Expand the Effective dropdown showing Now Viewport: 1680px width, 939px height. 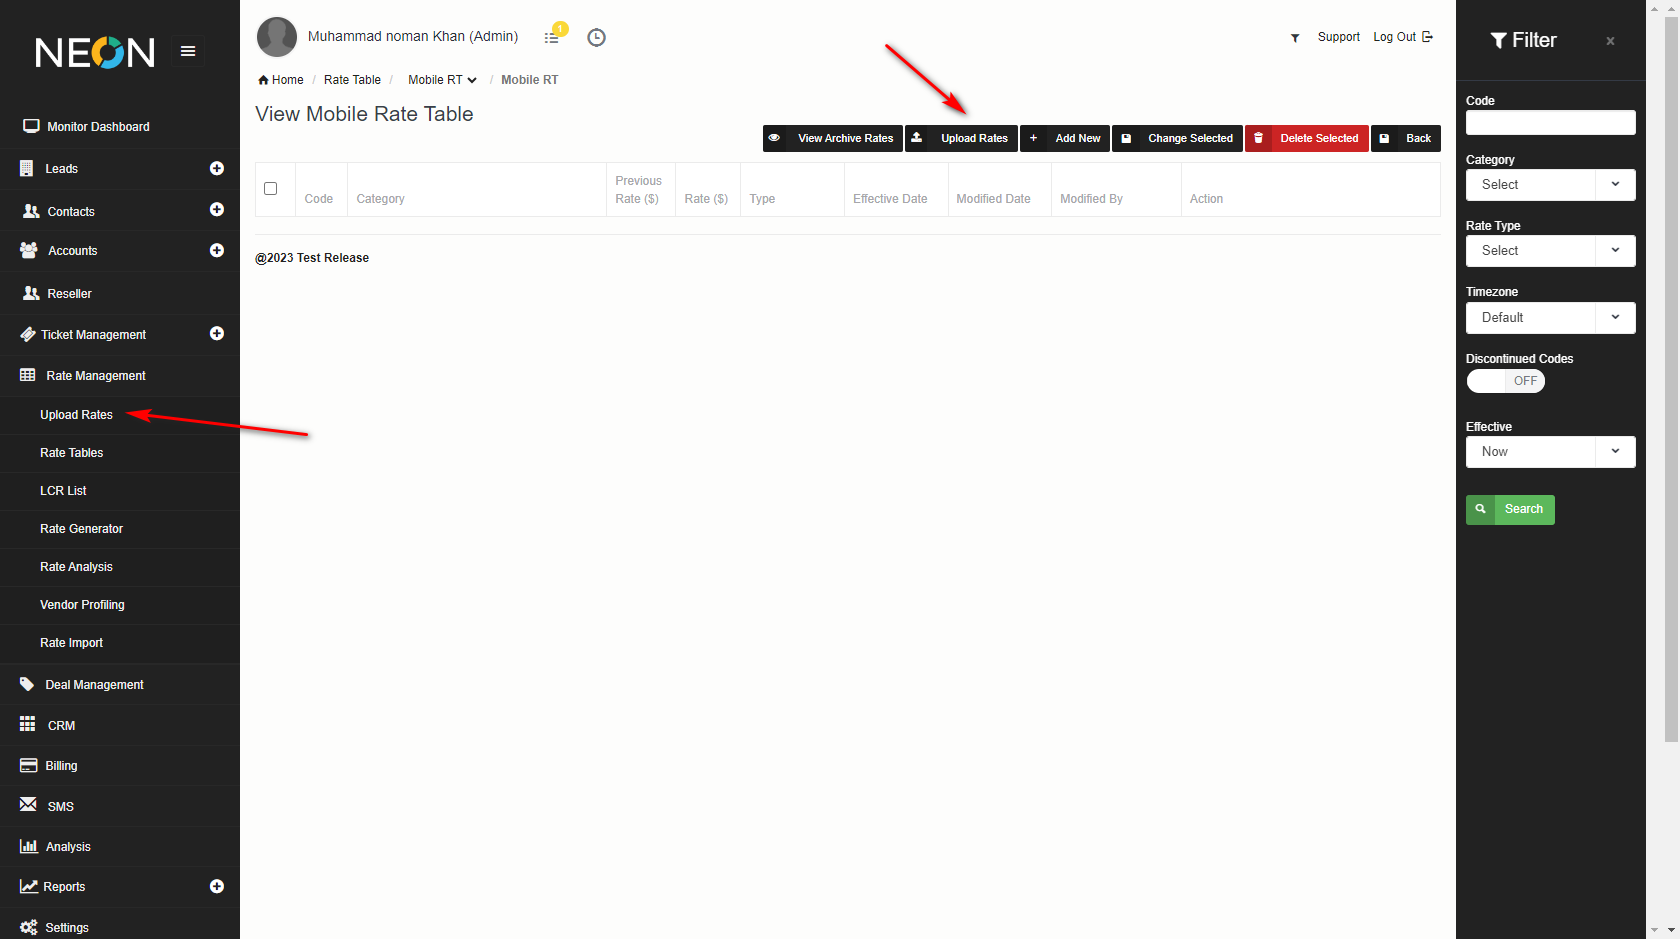coord(1550,452)
